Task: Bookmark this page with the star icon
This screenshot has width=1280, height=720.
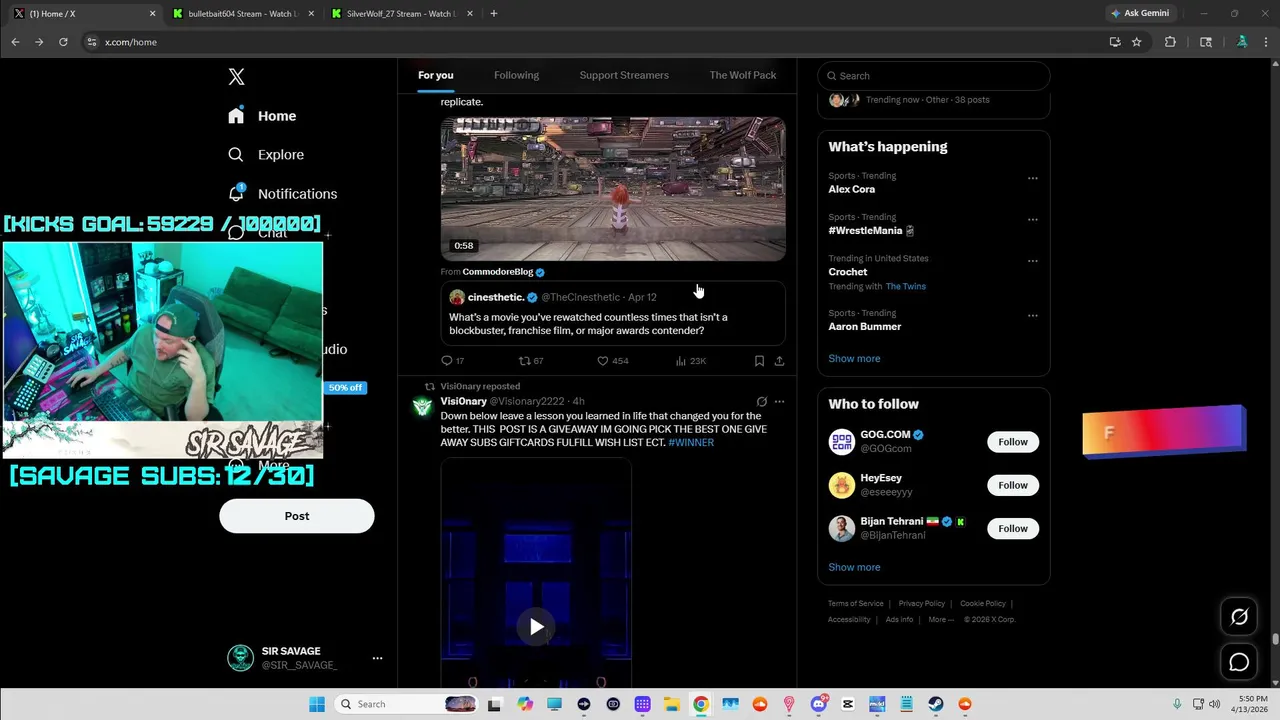Action: (x=1137, y=42)
